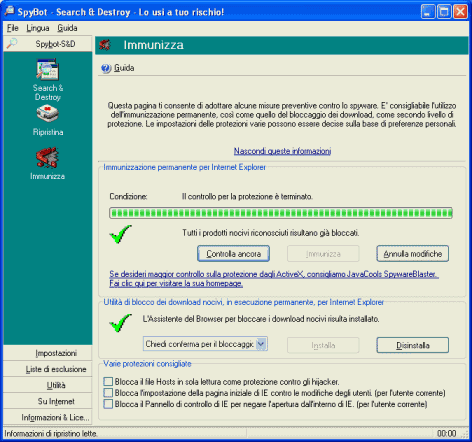Click the Guida link under the header
This screenshot has width=472, height=442.
124,68
